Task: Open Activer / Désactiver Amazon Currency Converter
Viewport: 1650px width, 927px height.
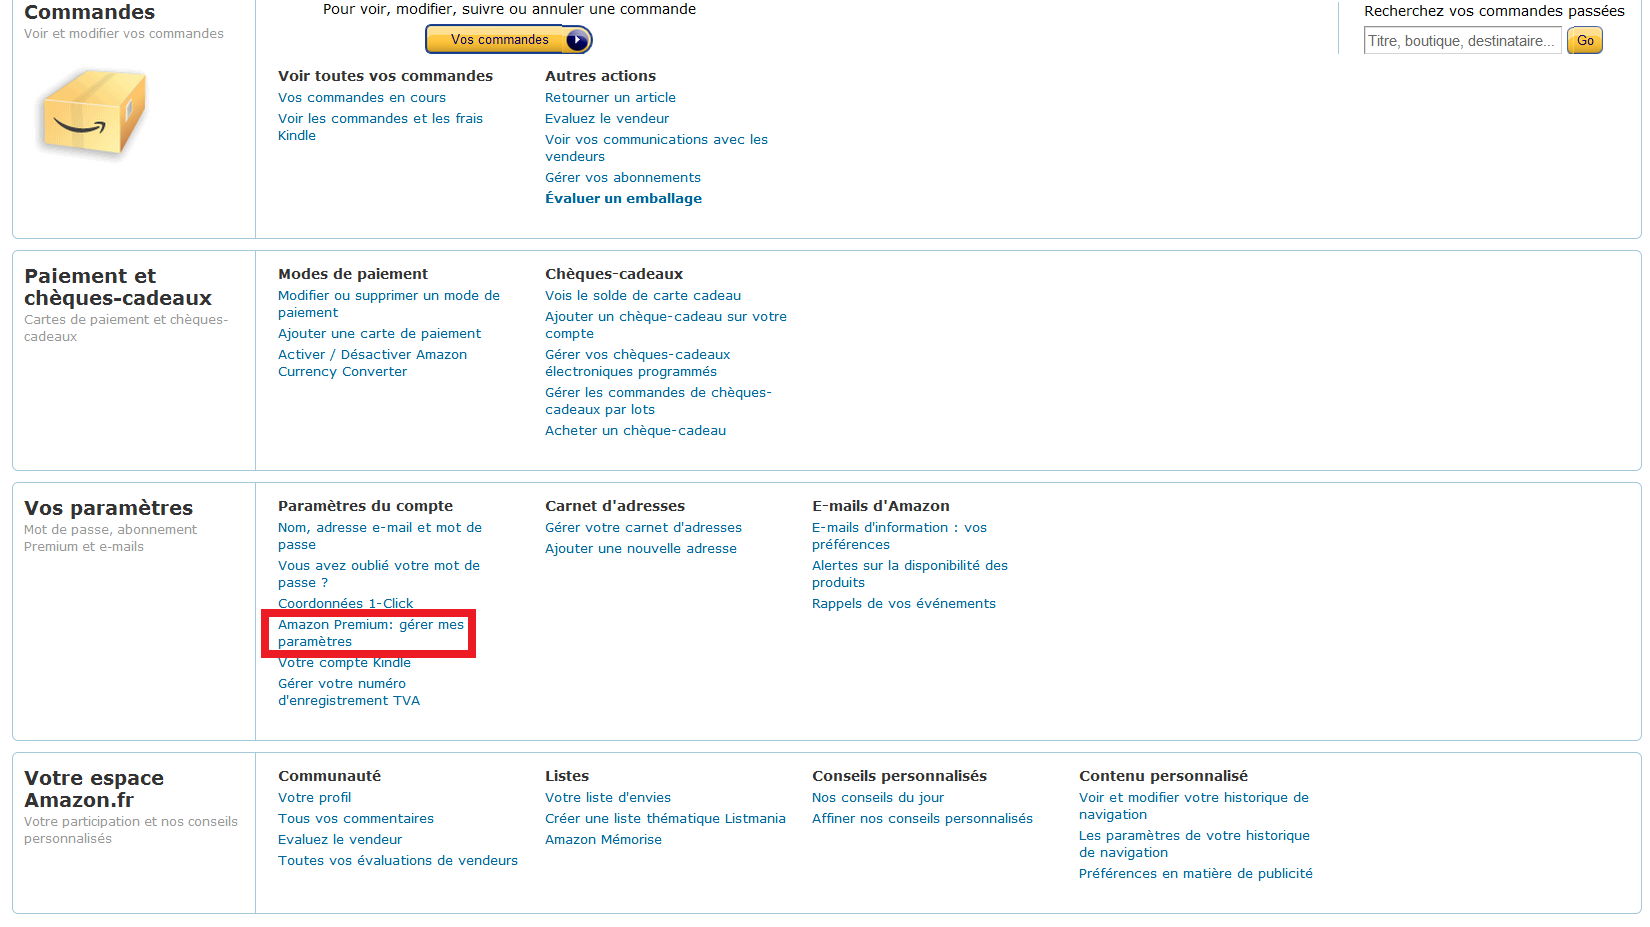Action: pyautogui.click(x=372, y=363)
